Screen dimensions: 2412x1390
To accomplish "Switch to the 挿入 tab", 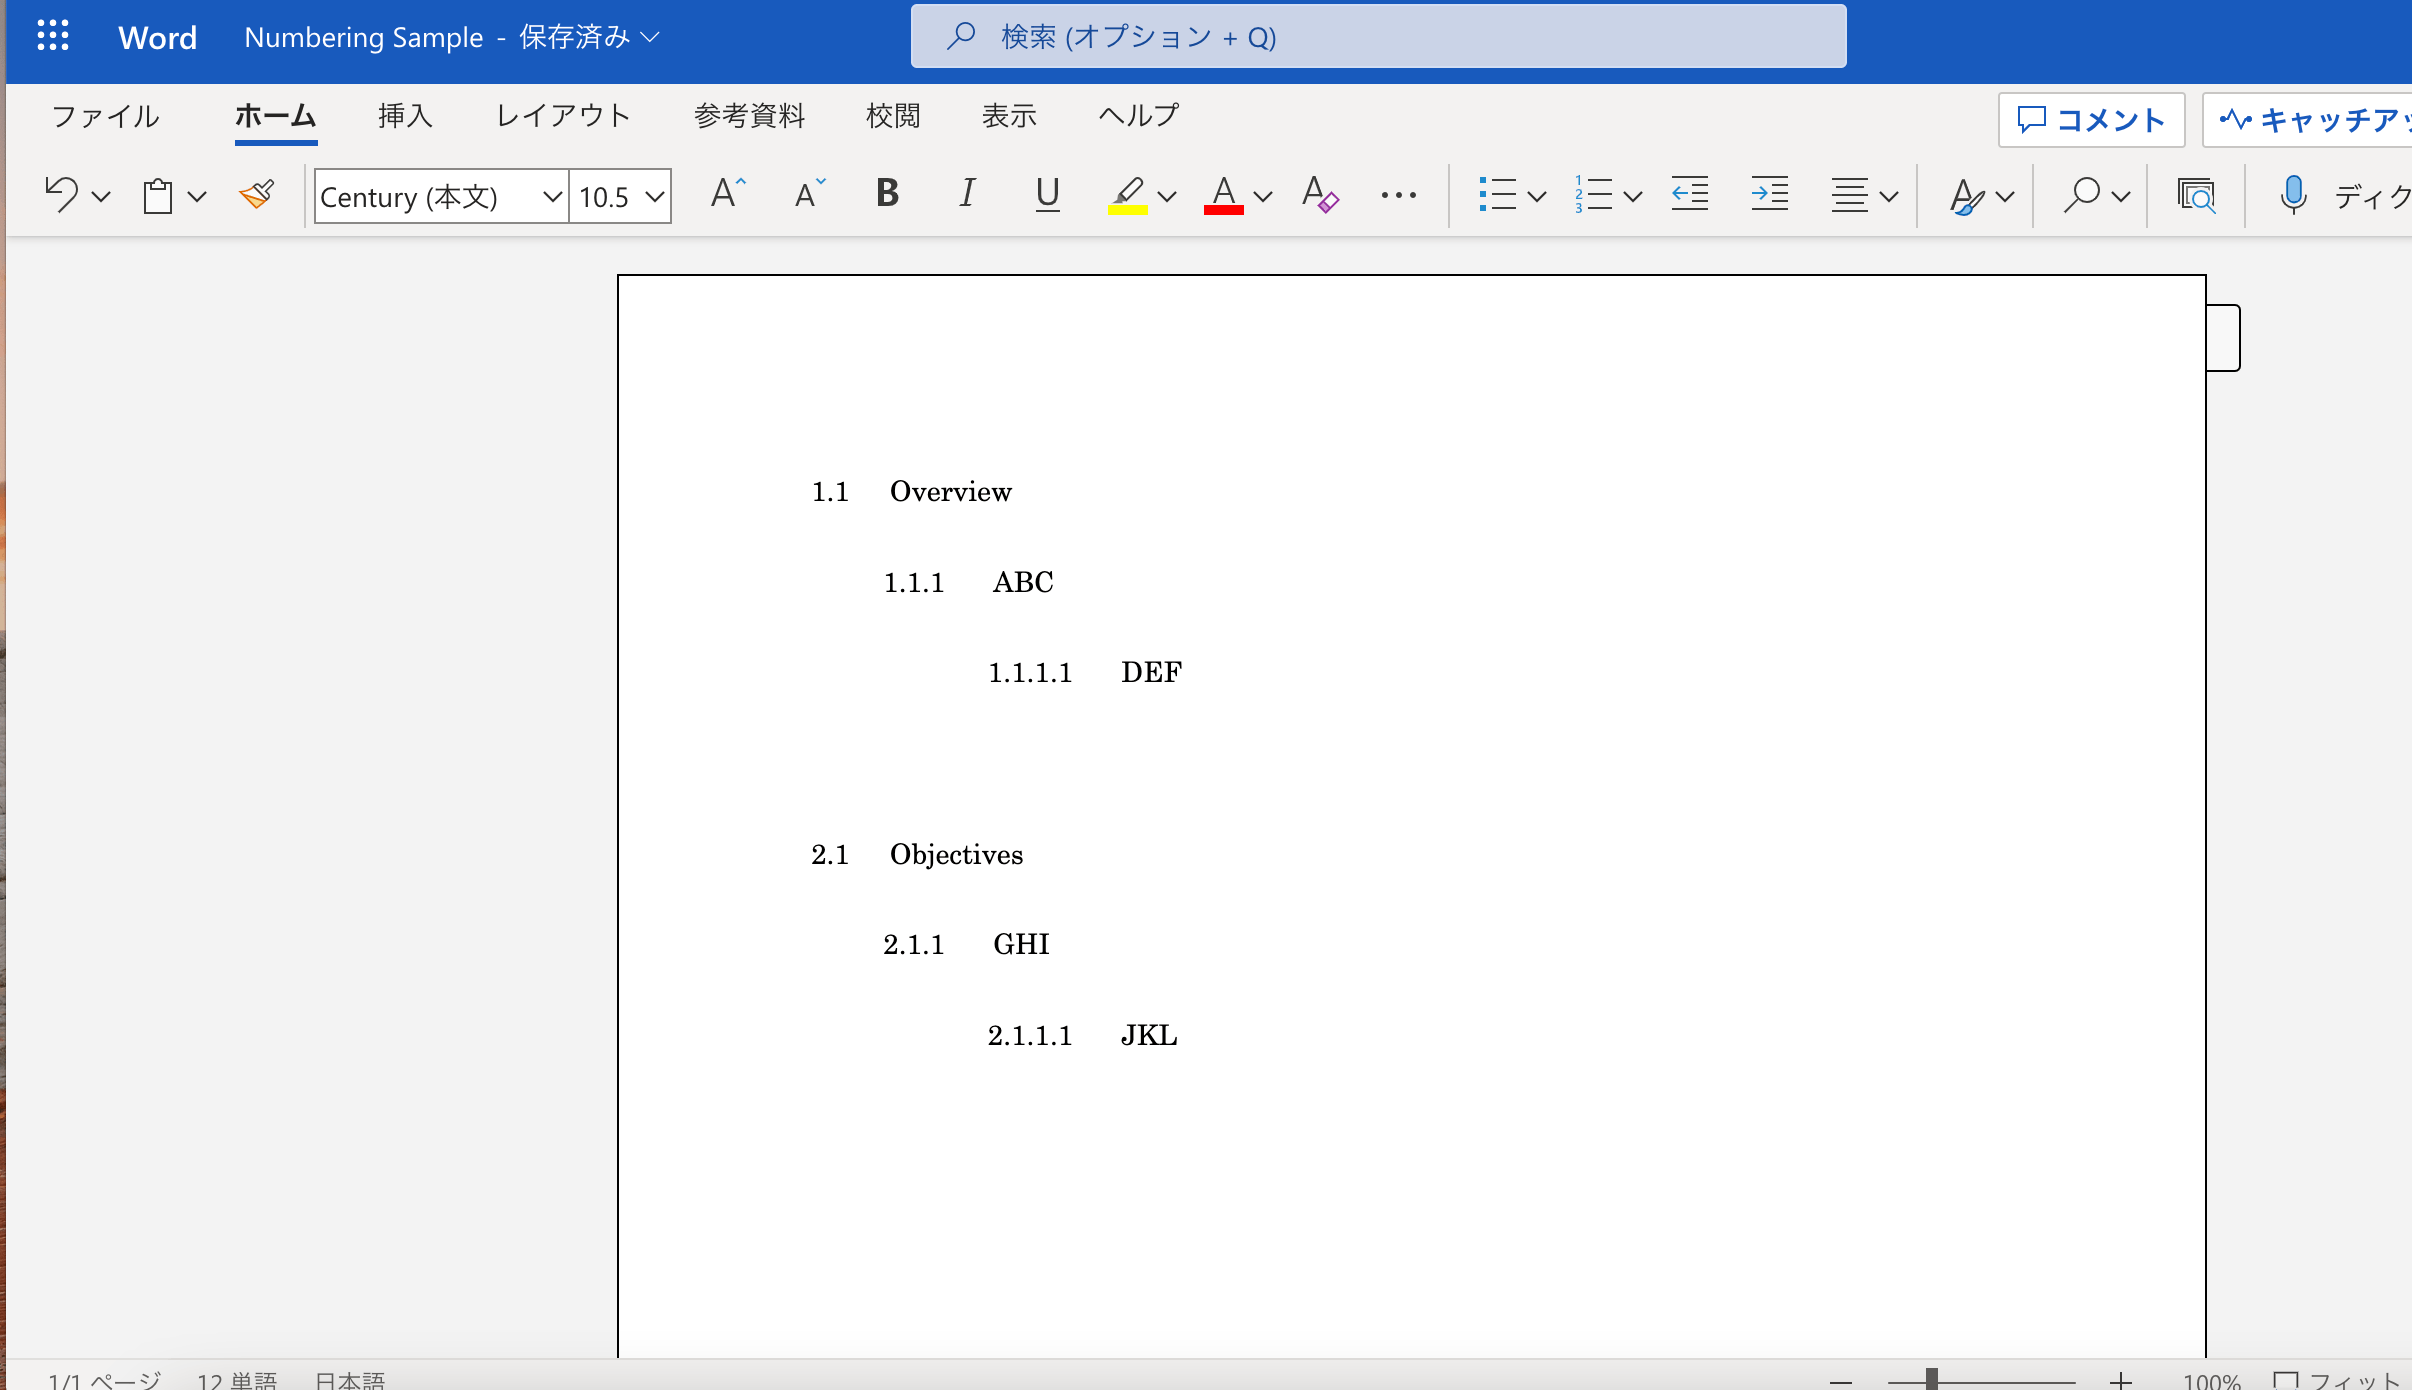I will point(405,116).
